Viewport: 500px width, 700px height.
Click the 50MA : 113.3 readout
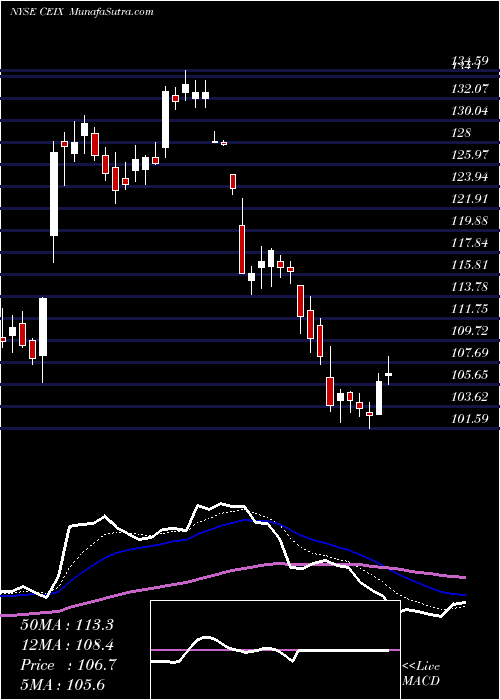pos(67,625)
